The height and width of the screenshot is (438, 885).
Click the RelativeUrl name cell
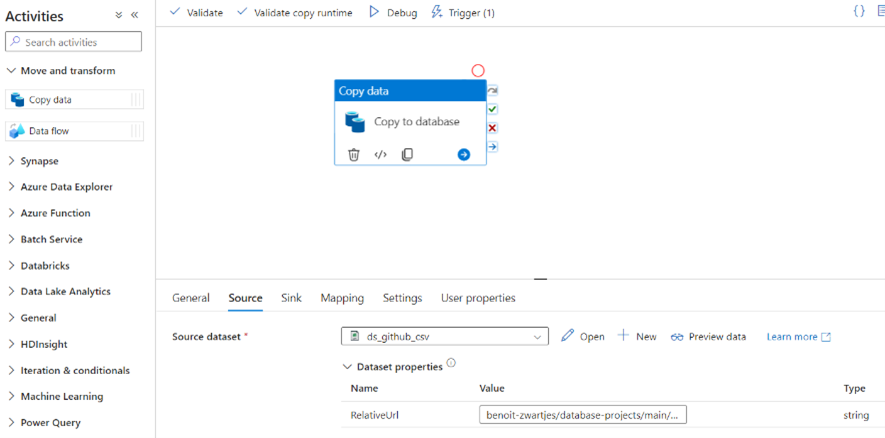coord(376,415)
